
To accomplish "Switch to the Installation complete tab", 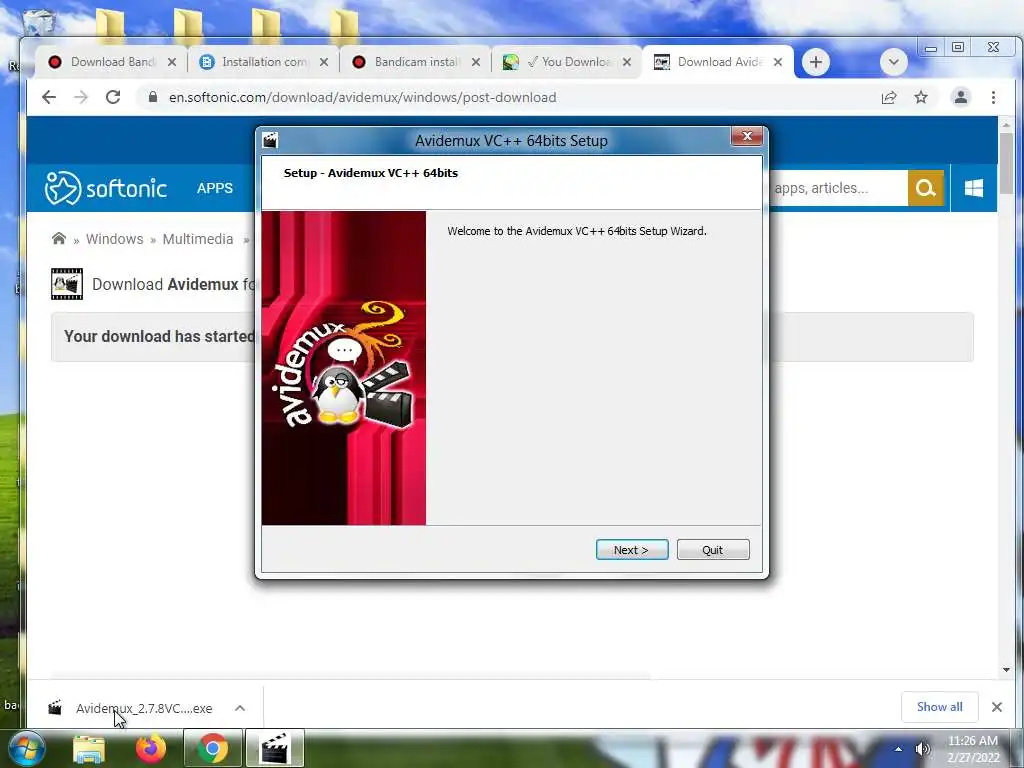I will click(264, 62).
